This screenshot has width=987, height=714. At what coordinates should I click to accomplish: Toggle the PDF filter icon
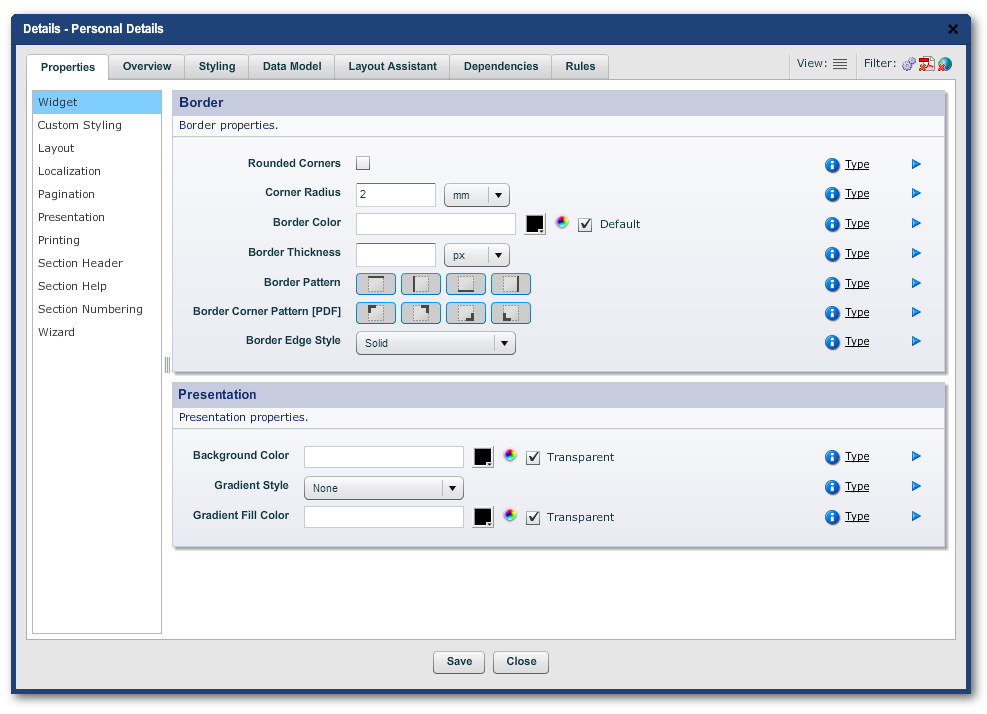[x=926, y=64]
